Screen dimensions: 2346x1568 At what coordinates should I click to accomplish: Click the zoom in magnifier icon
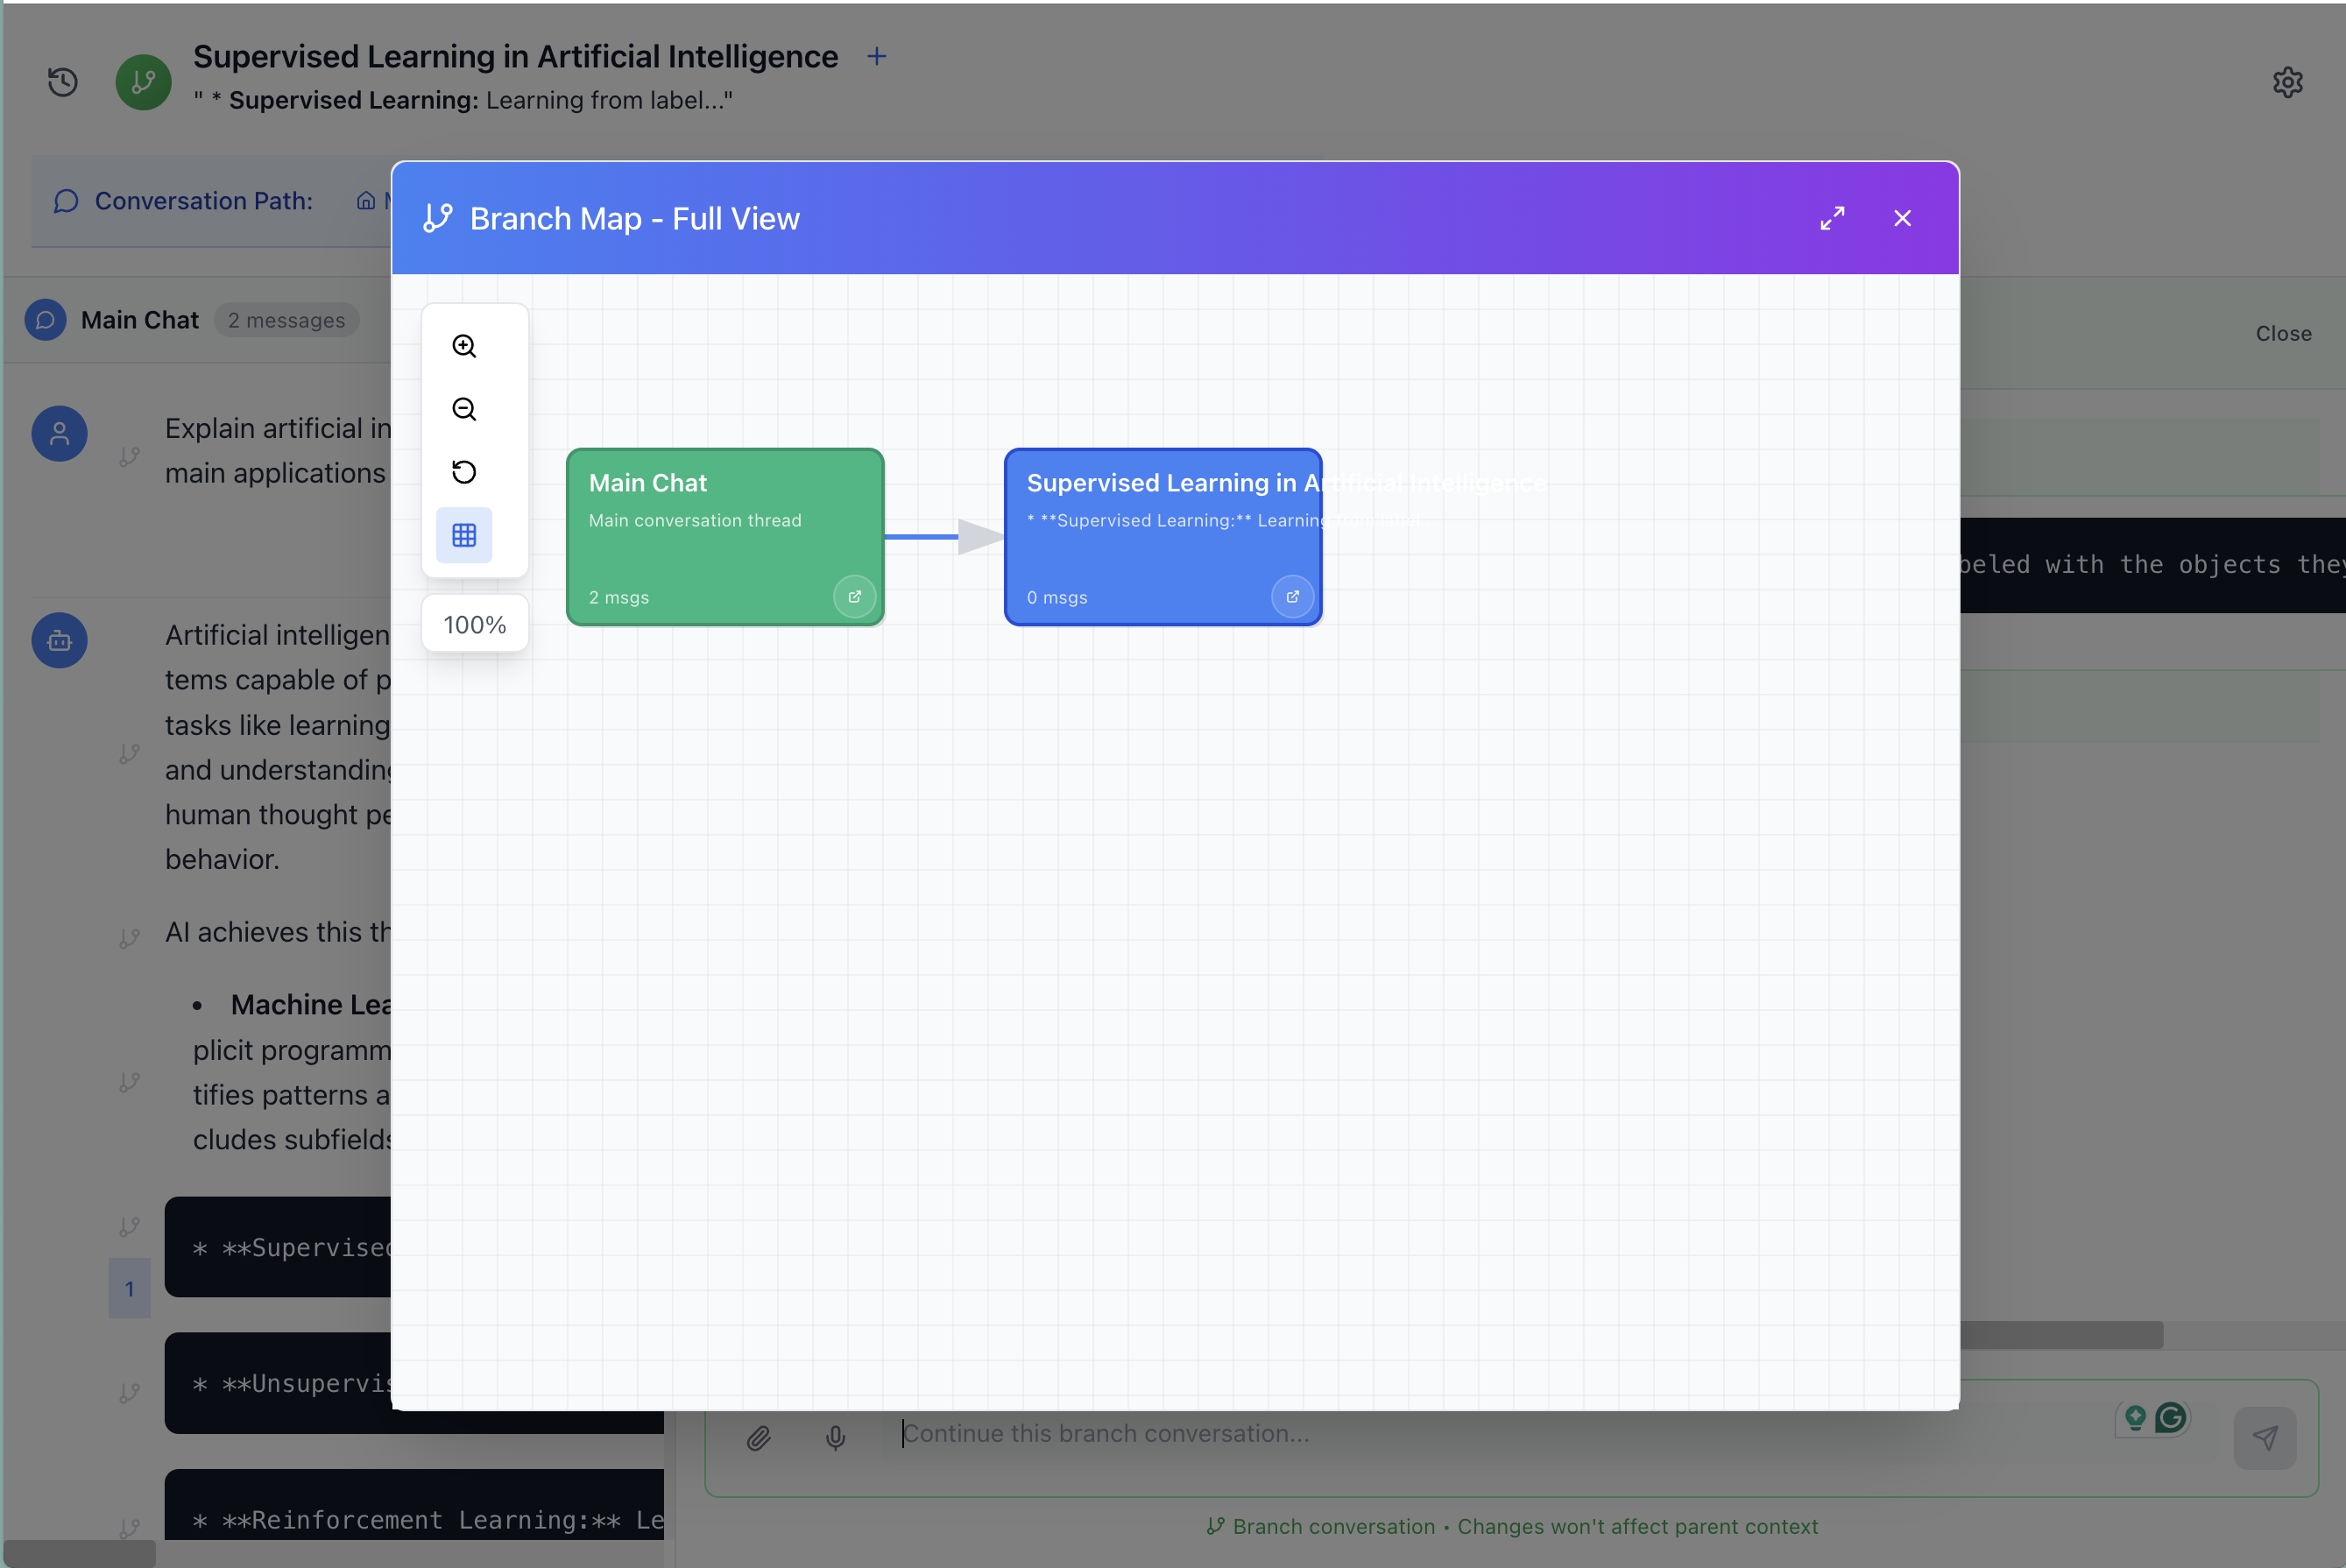coord(464,346)
